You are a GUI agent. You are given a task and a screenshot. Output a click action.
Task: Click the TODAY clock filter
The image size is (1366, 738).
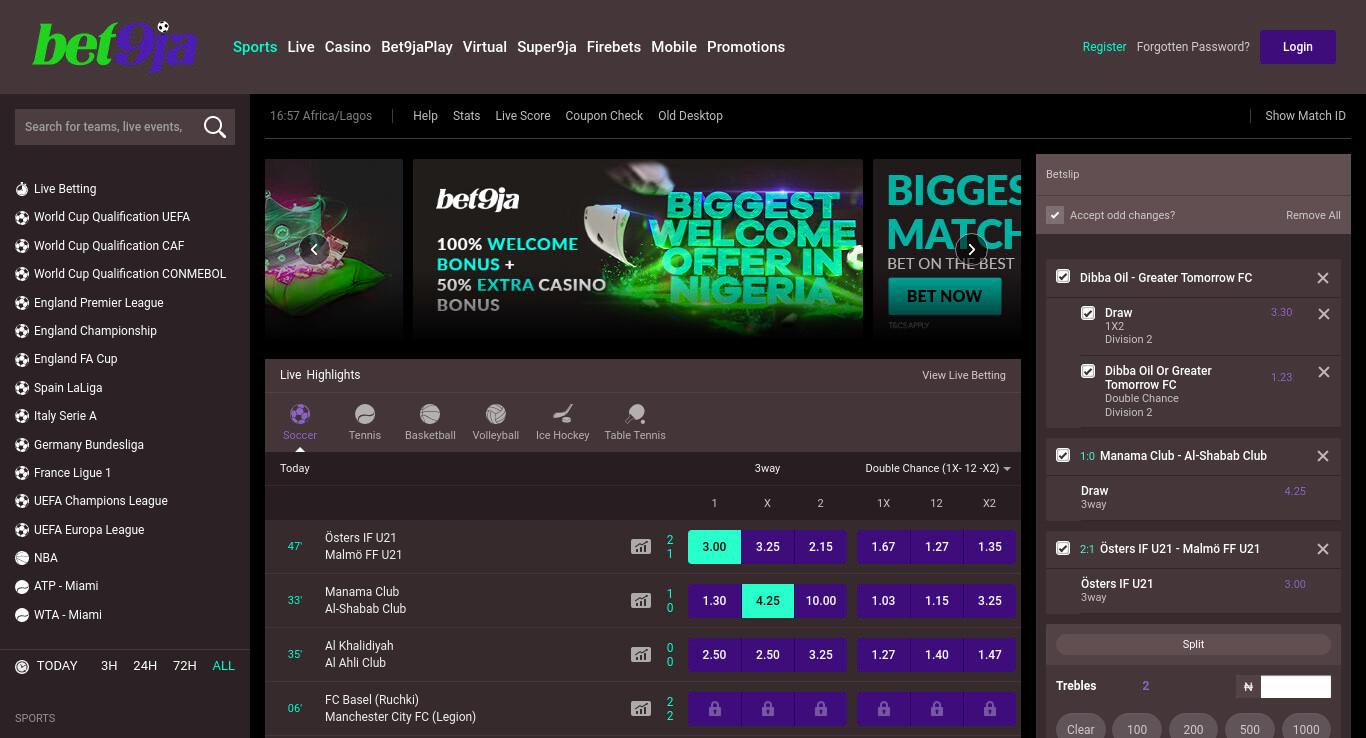click(46, 666)
